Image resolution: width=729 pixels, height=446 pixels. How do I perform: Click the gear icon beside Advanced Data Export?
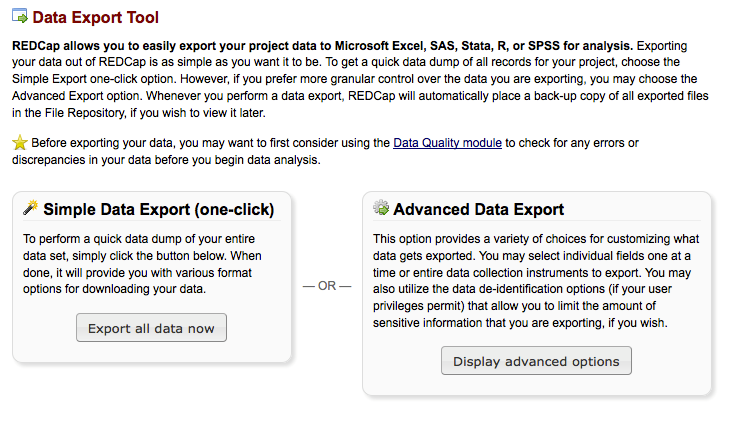(381, 209)
